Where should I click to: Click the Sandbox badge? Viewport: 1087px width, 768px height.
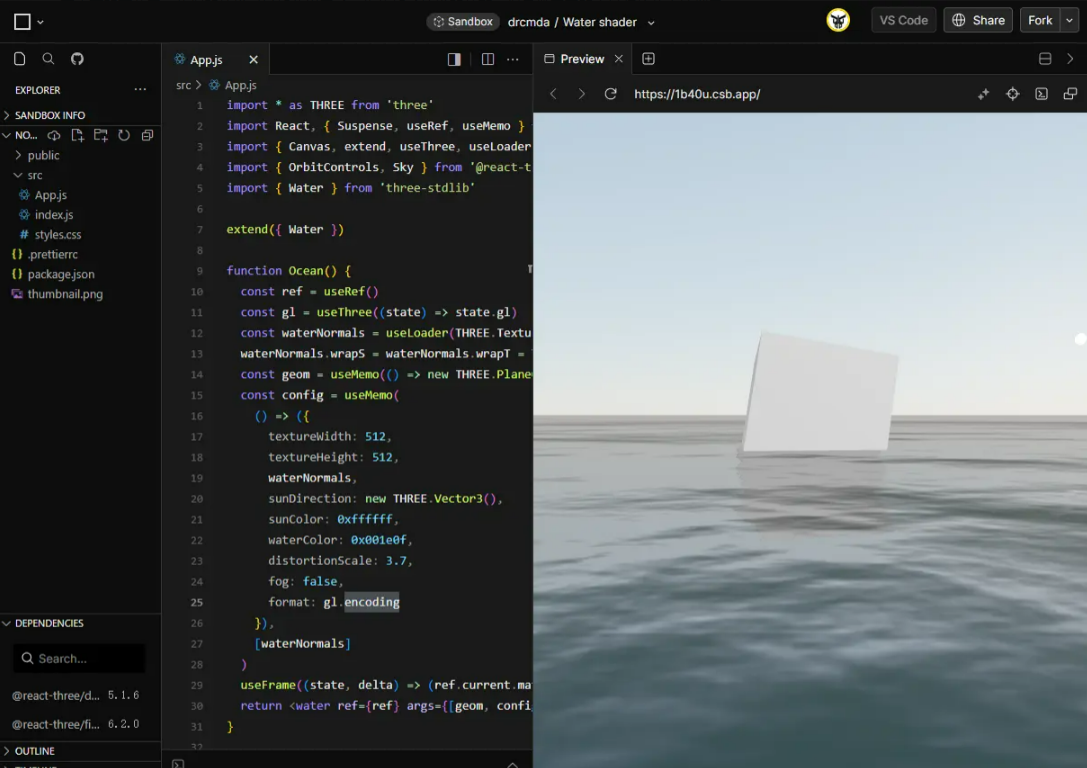click(462, 21)
